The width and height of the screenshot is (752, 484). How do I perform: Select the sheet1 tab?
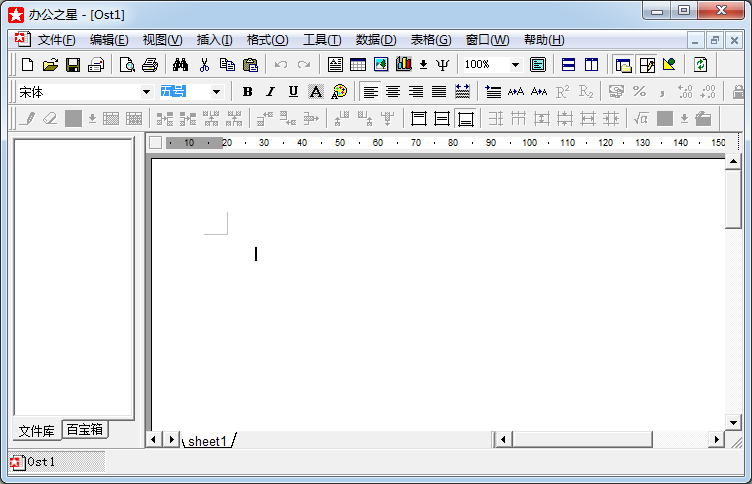207,441
